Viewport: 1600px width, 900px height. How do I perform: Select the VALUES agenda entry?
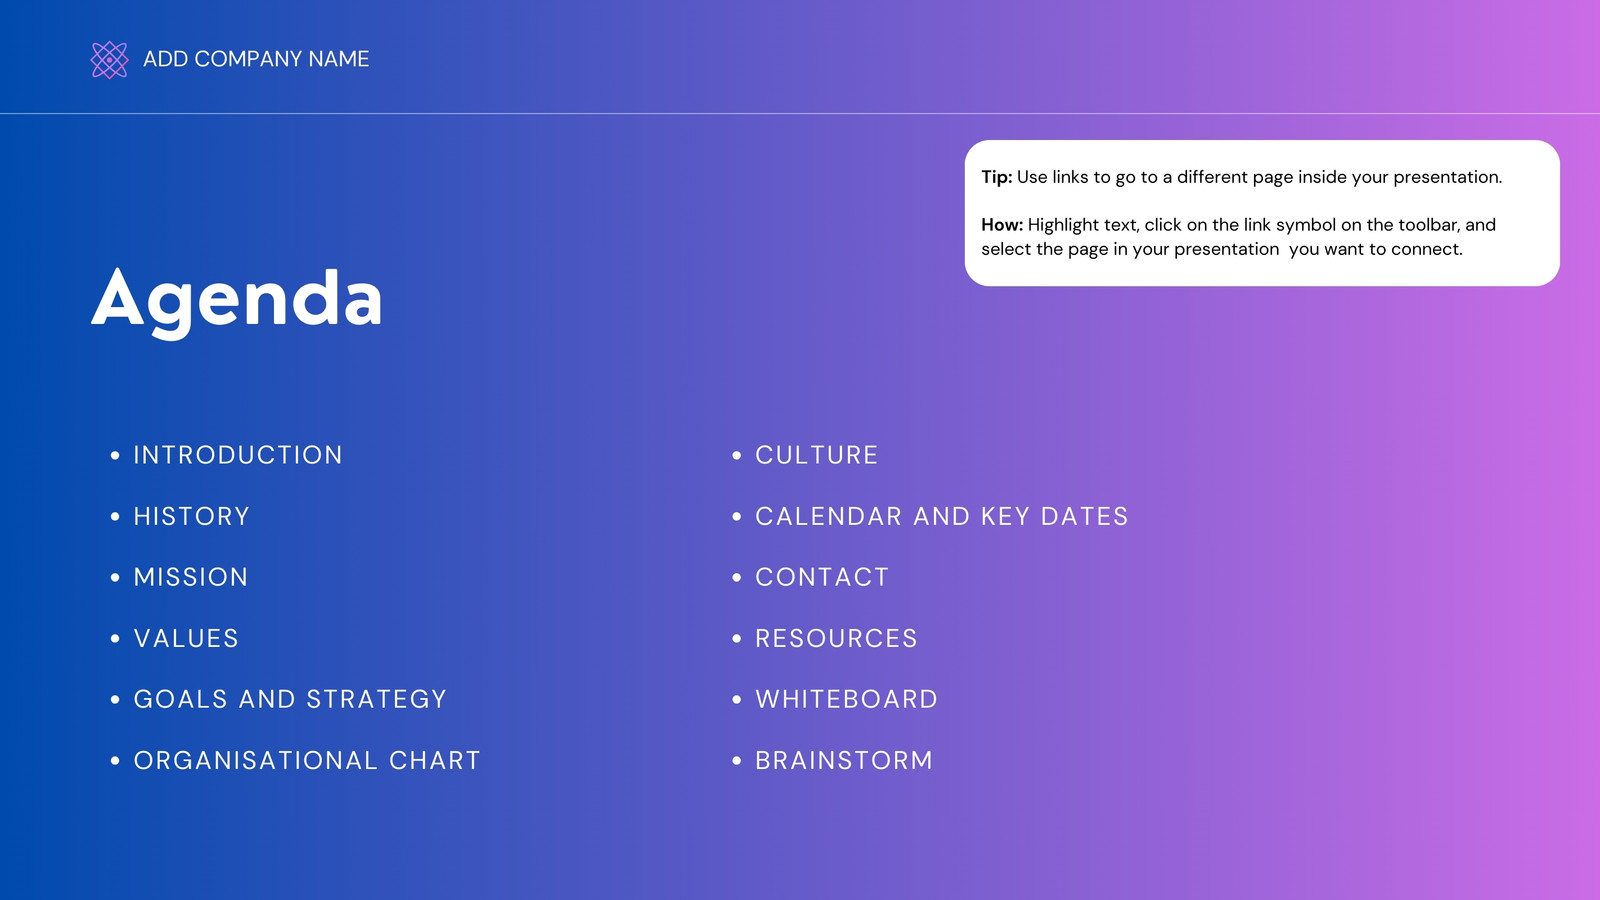tap(186, 638)
